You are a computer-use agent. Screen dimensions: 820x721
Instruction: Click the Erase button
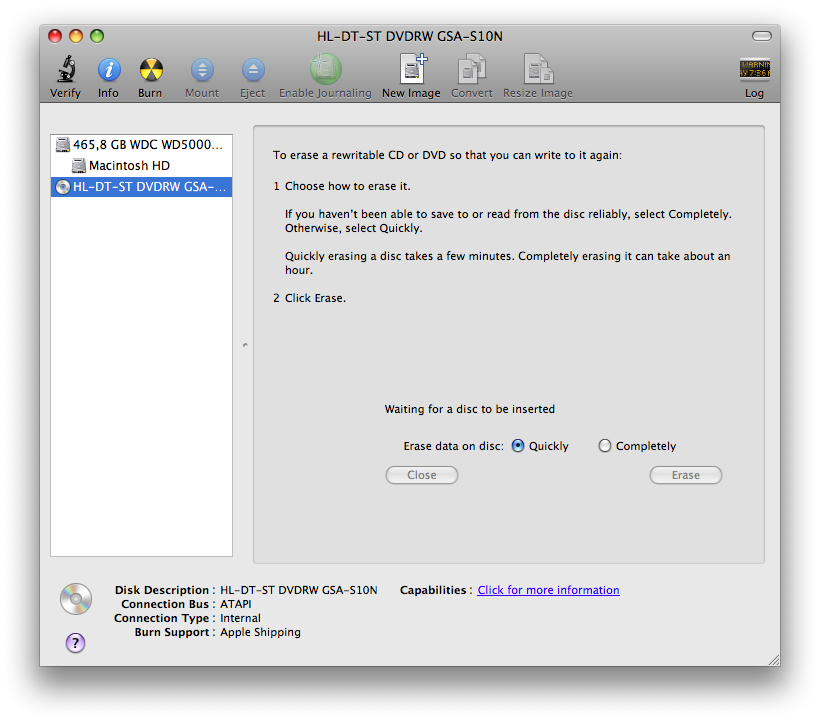686,475
